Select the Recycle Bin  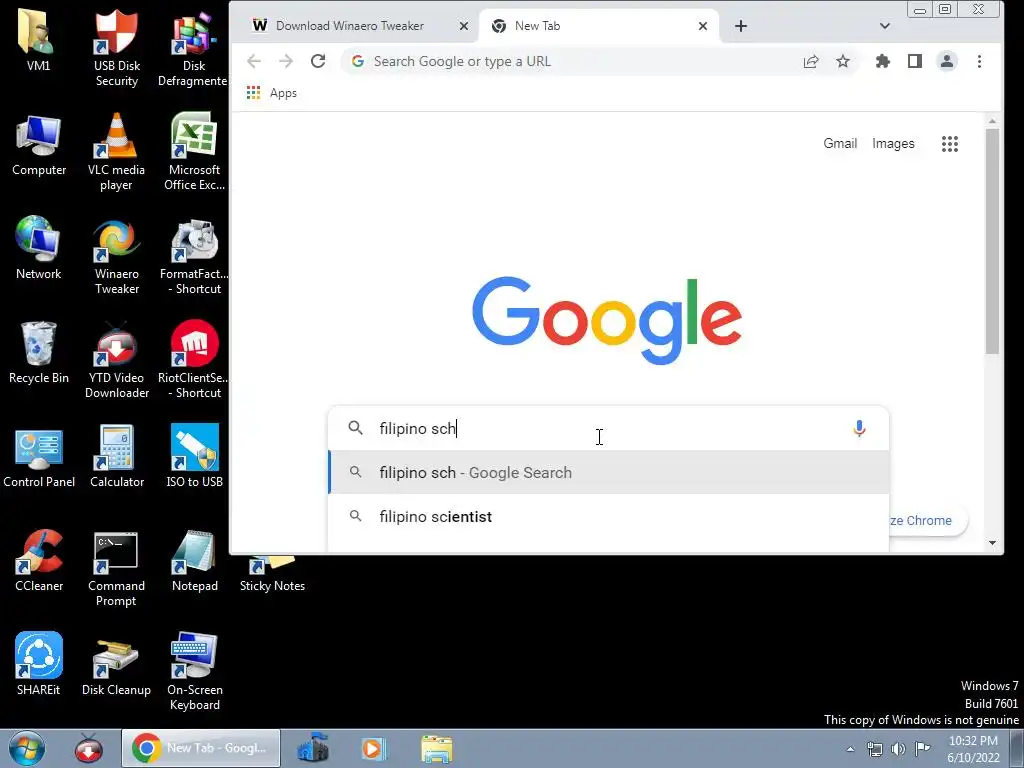tap(39, 353)
